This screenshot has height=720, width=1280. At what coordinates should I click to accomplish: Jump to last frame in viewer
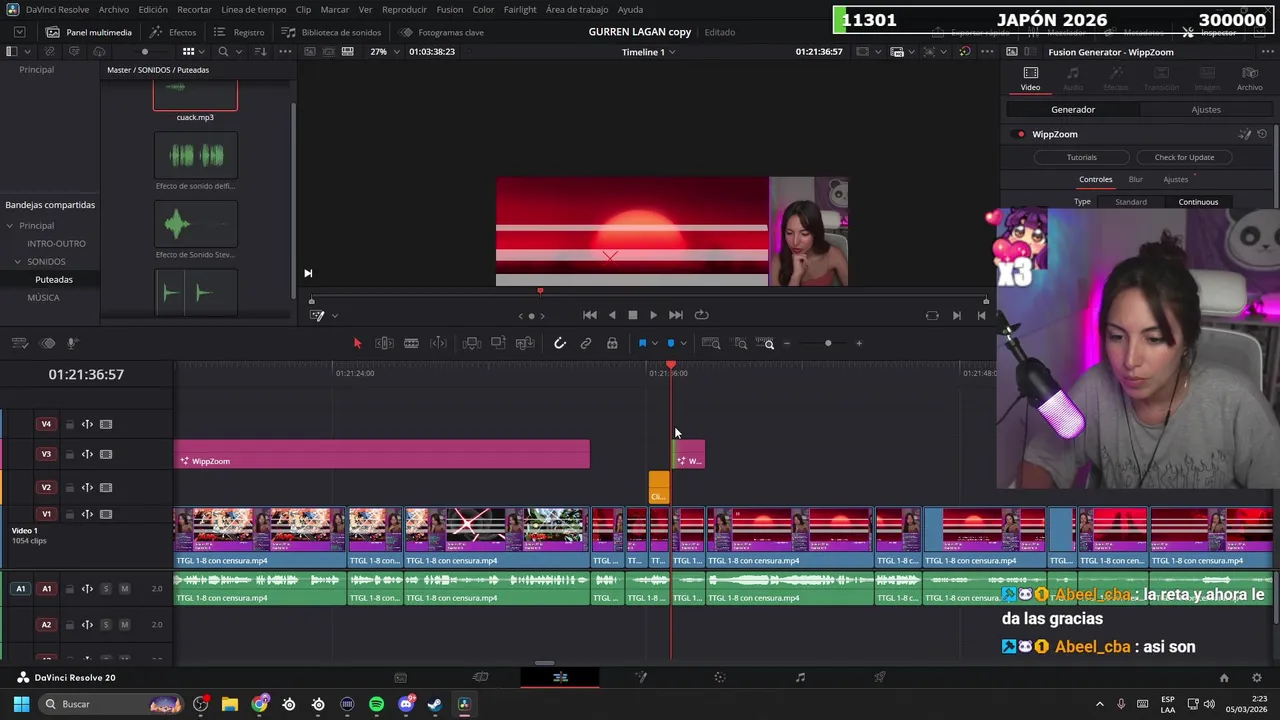click(676, 315)
